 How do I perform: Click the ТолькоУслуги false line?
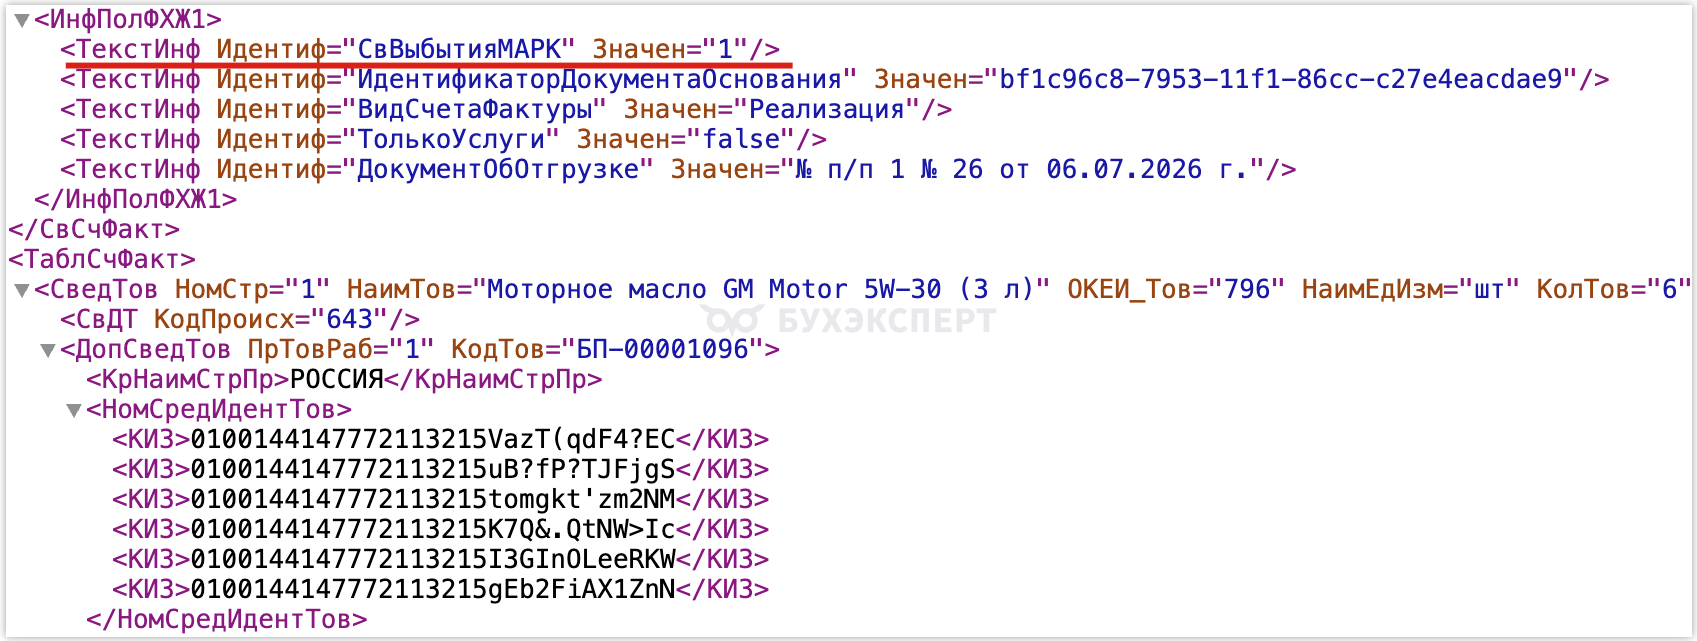[443, 139]
